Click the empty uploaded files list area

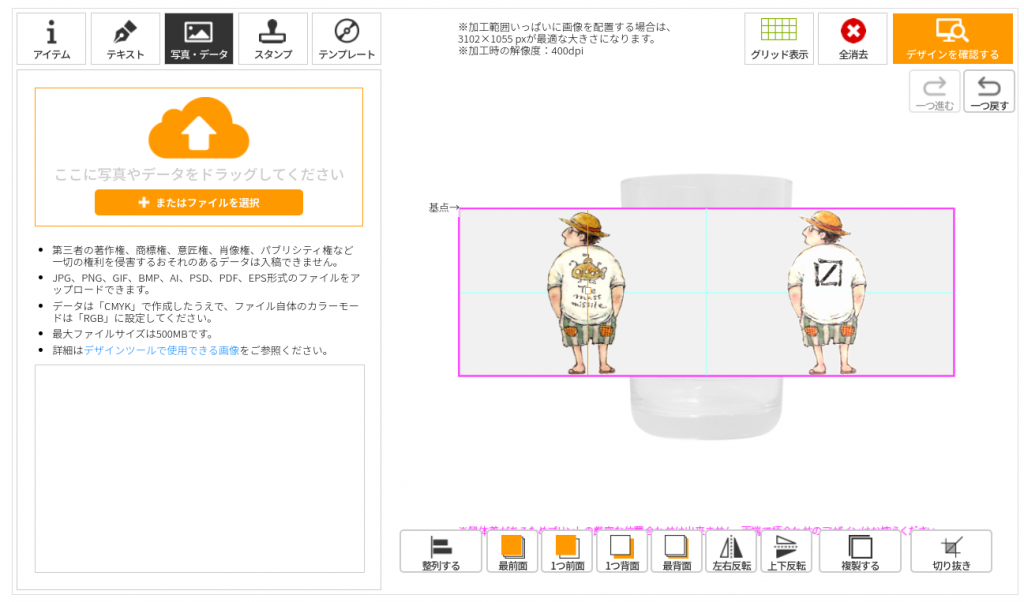pos(199,468)
